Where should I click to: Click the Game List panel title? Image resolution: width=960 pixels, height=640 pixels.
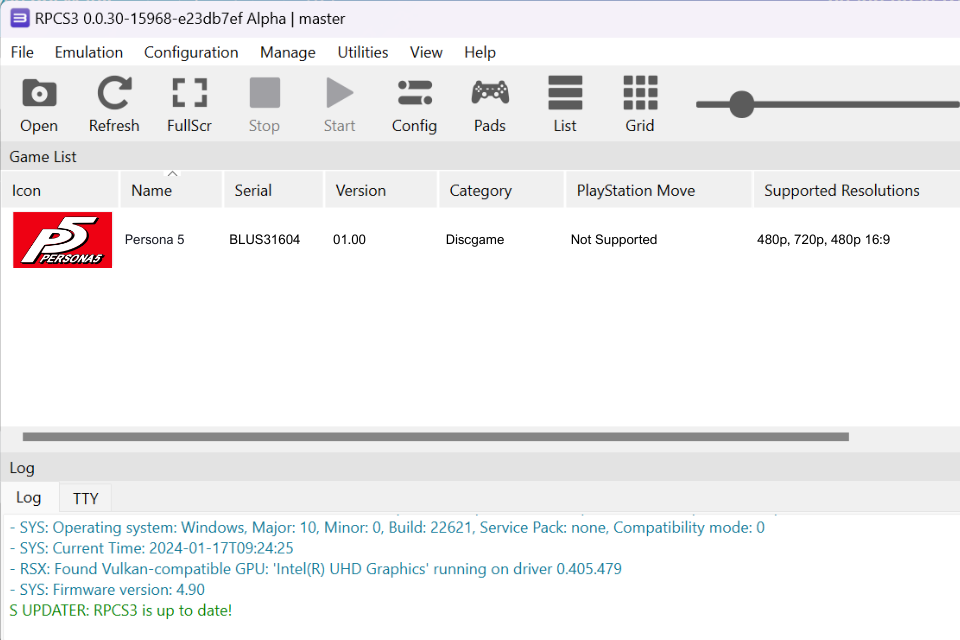click(43, 157)
